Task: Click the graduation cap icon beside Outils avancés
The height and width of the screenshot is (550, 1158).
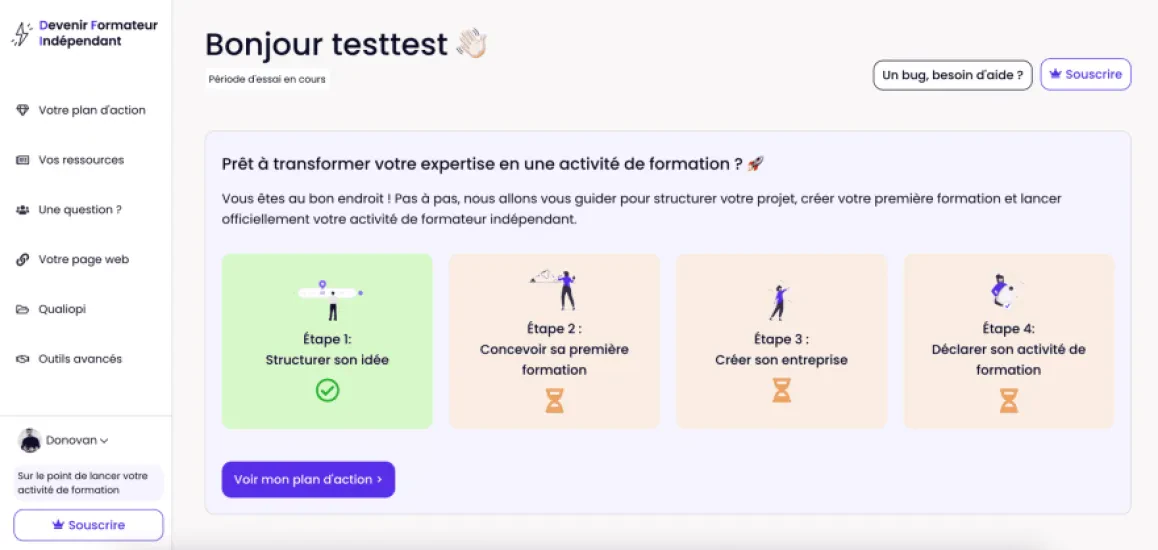Action: pyautogui.click(x=22, y=360)
